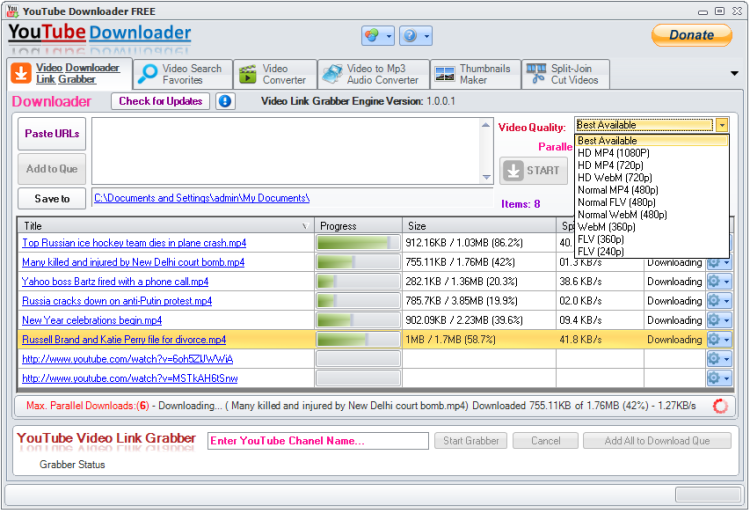The width and height of the screenshot is (750, 528).
Task: Open gear options for Russia cracks down row
Action: pos(719,301)
